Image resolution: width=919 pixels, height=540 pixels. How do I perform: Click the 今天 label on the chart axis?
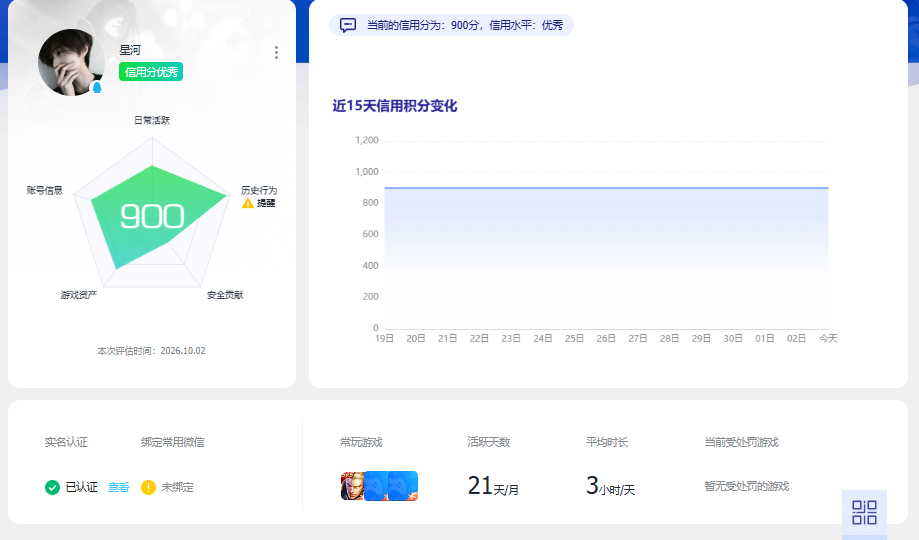point(828,338)
